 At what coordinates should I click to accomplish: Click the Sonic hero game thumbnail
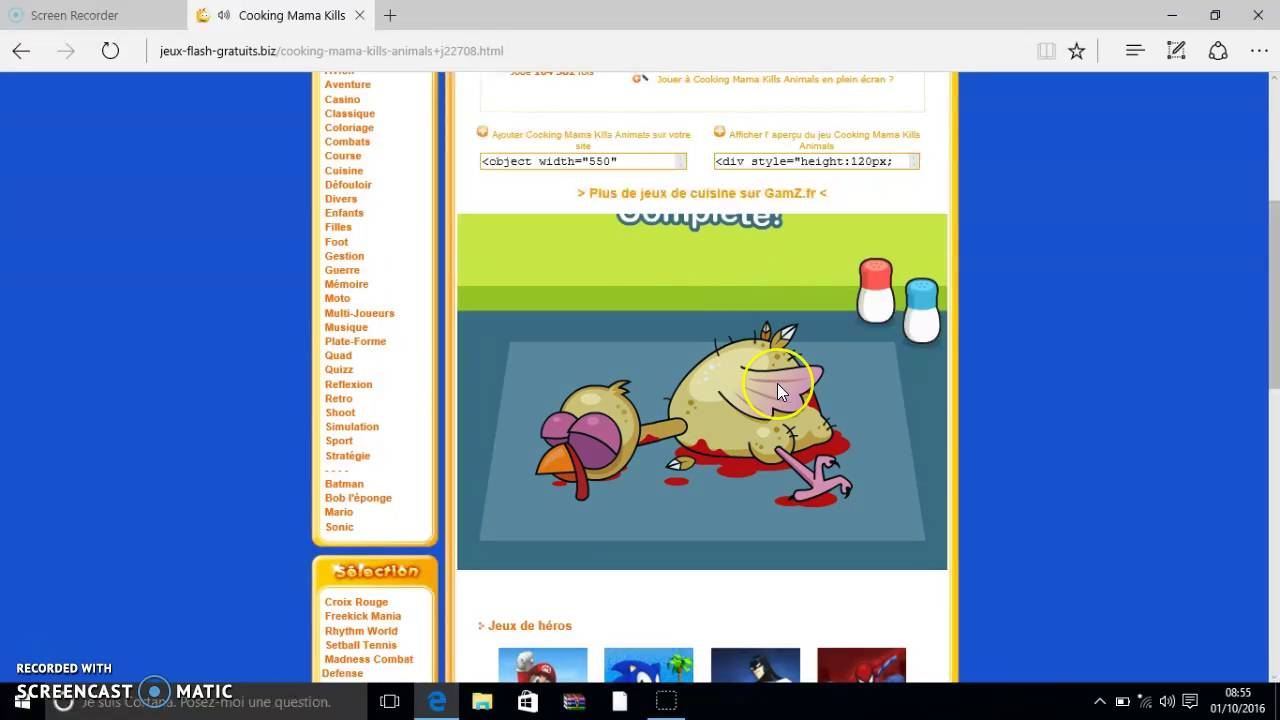(648, 665)
